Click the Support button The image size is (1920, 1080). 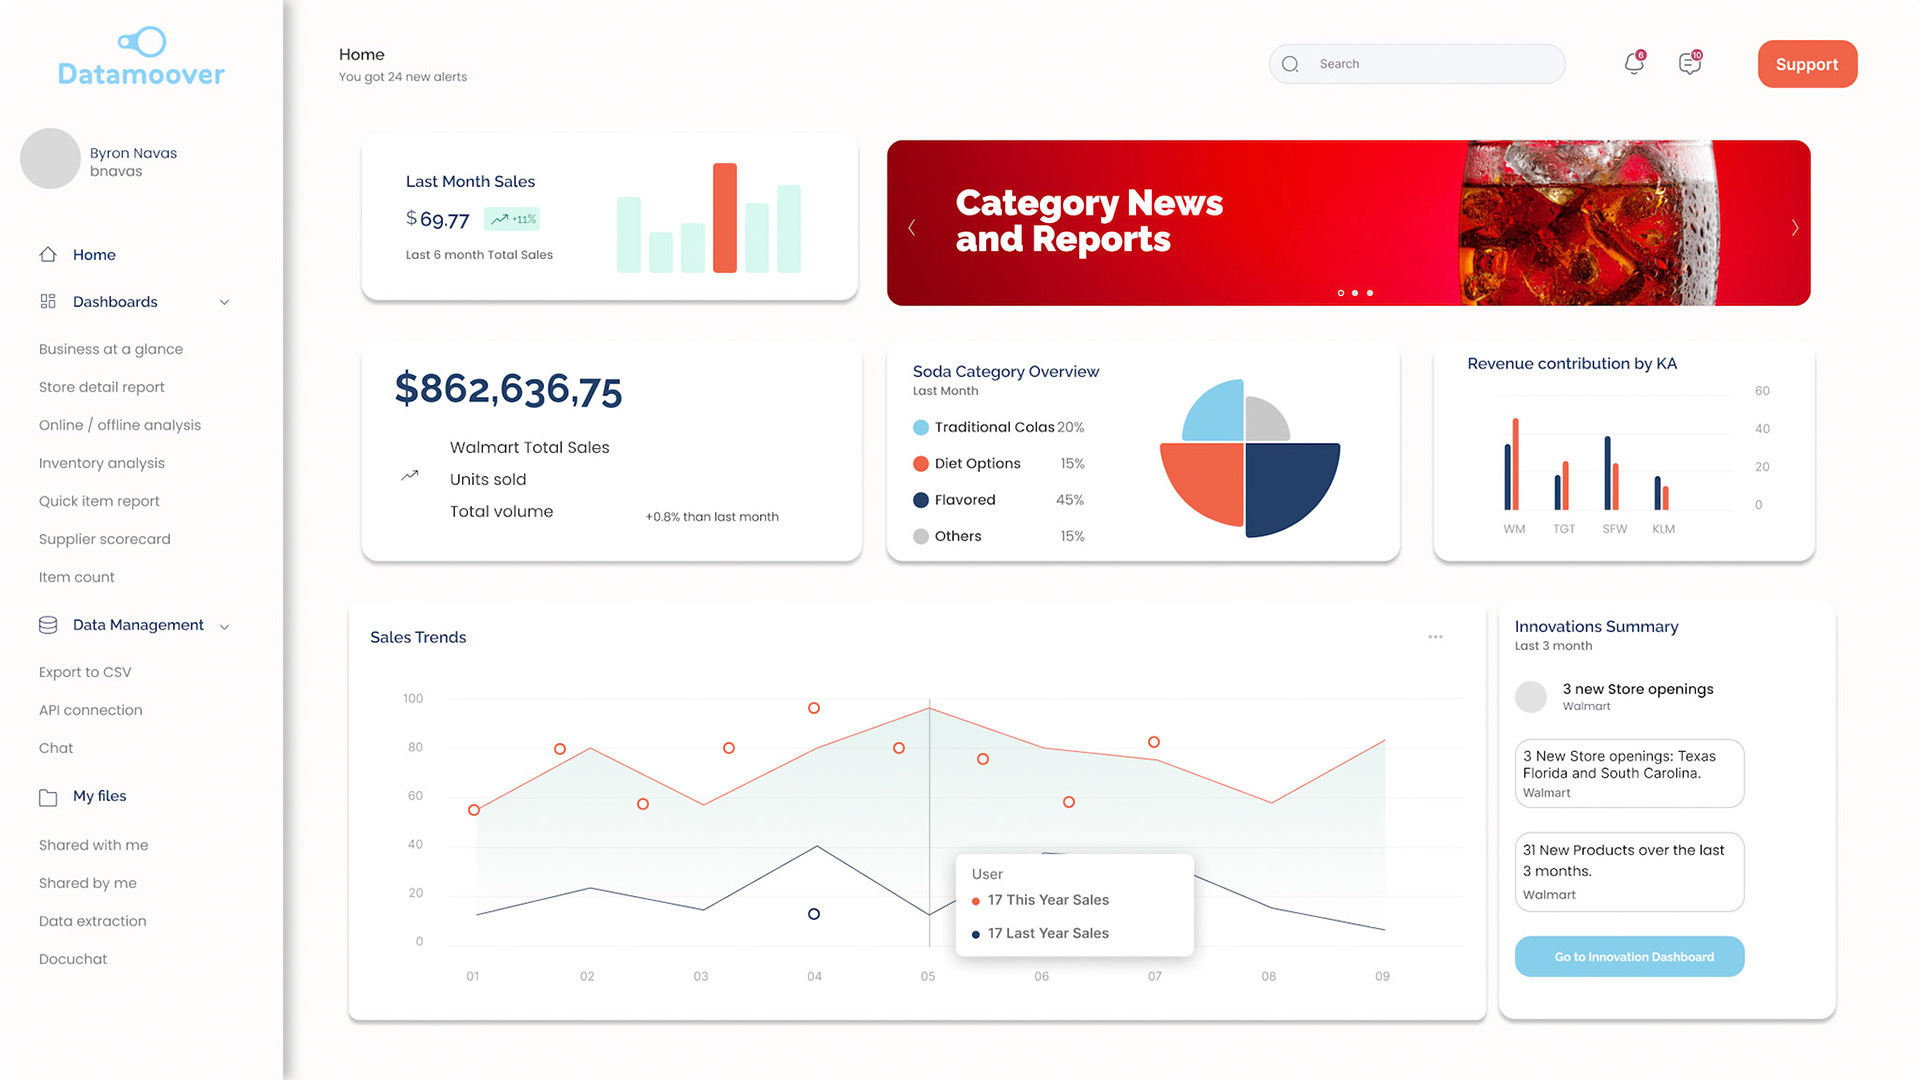(1806, 64)
